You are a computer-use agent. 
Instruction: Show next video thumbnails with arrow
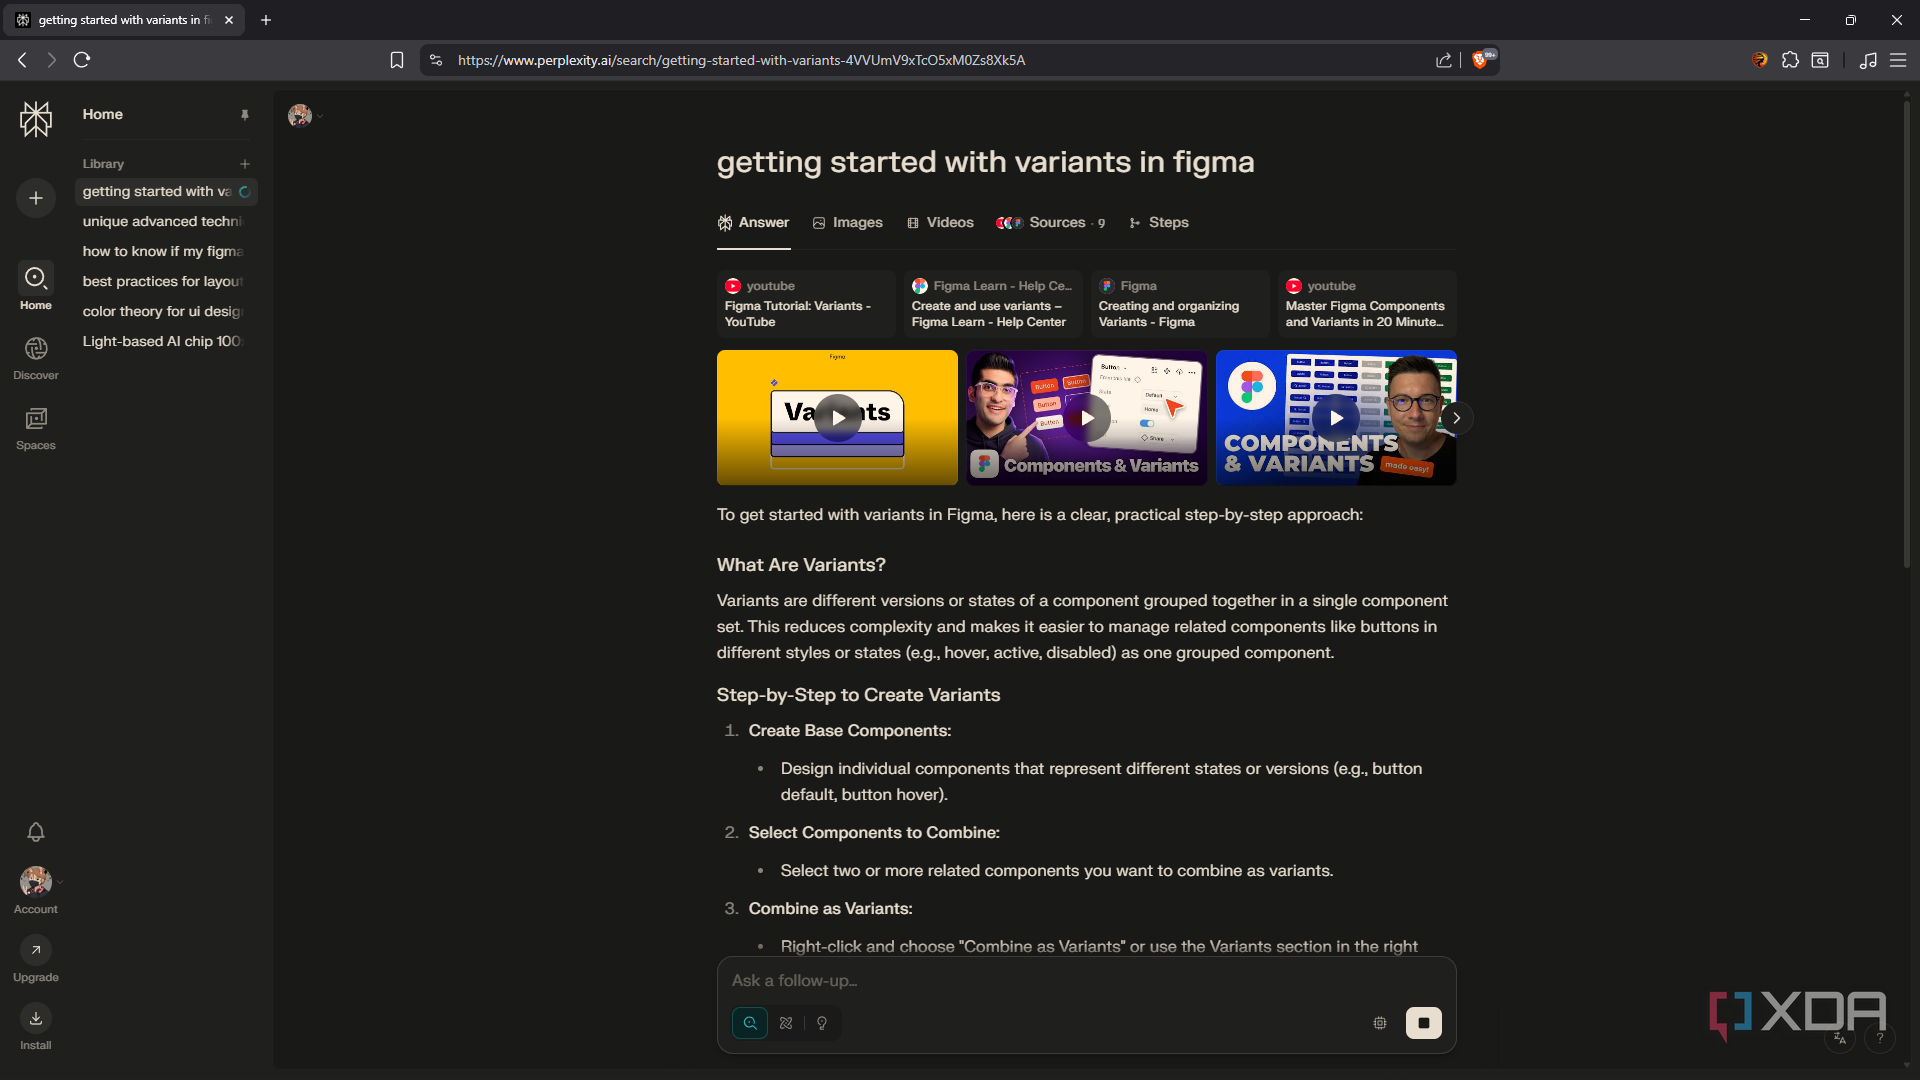click(x=1457, y=418)
